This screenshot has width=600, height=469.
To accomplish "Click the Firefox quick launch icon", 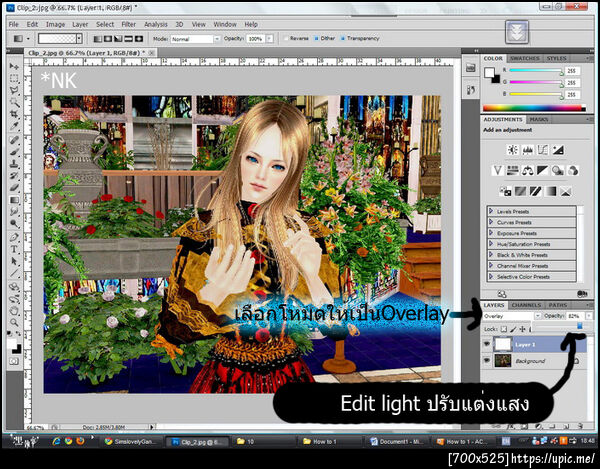I will [80, 441].
